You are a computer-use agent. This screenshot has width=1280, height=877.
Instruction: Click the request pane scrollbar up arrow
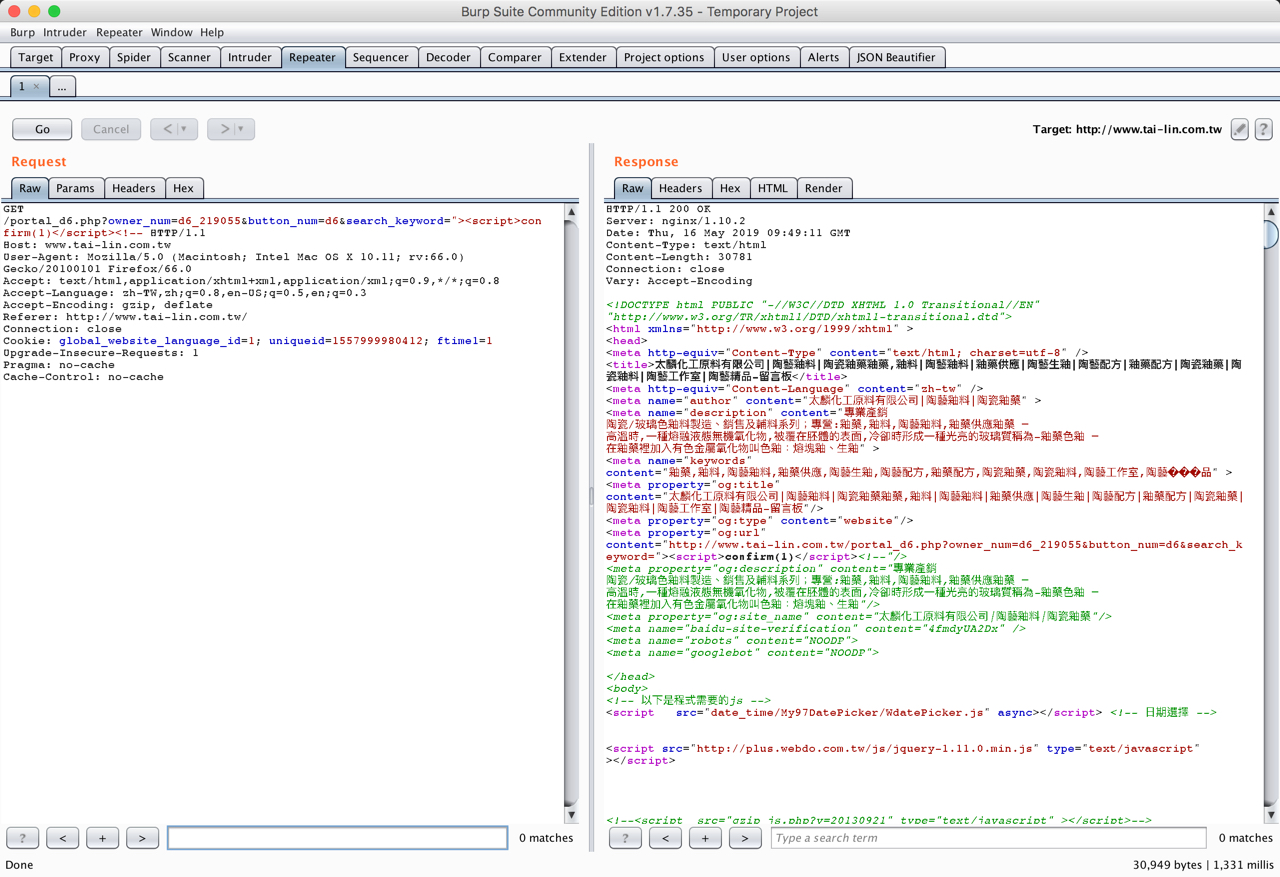[x=572, y=212]
